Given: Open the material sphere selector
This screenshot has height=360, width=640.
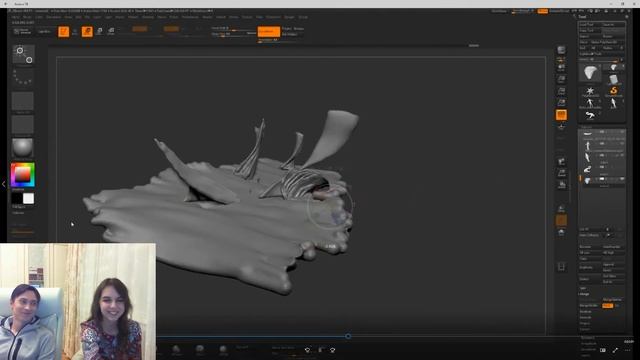Looking at the screenshot, I should click(23, 149).
